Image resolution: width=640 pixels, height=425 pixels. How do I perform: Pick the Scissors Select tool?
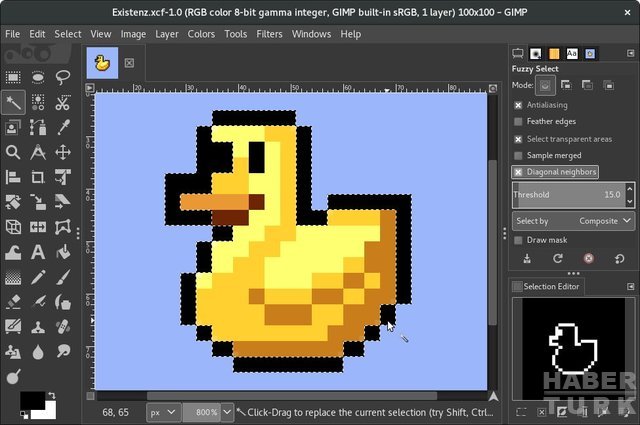click(x=63, y=102)
